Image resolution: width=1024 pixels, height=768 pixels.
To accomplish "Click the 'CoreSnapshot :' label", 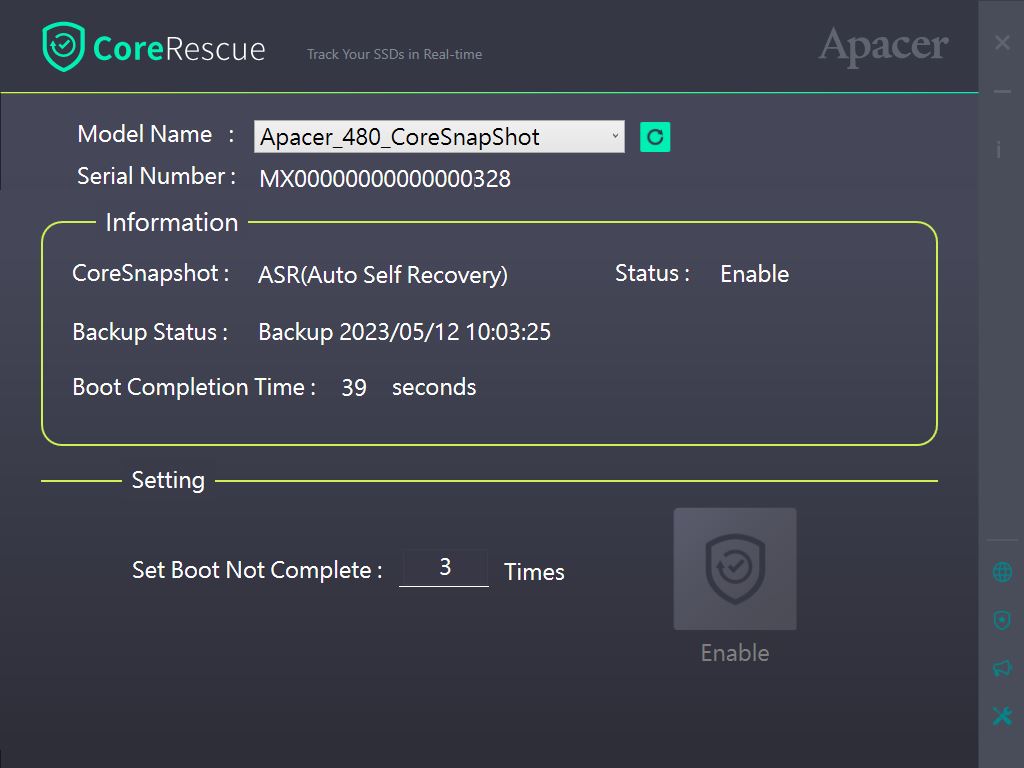I will (151, 273).
